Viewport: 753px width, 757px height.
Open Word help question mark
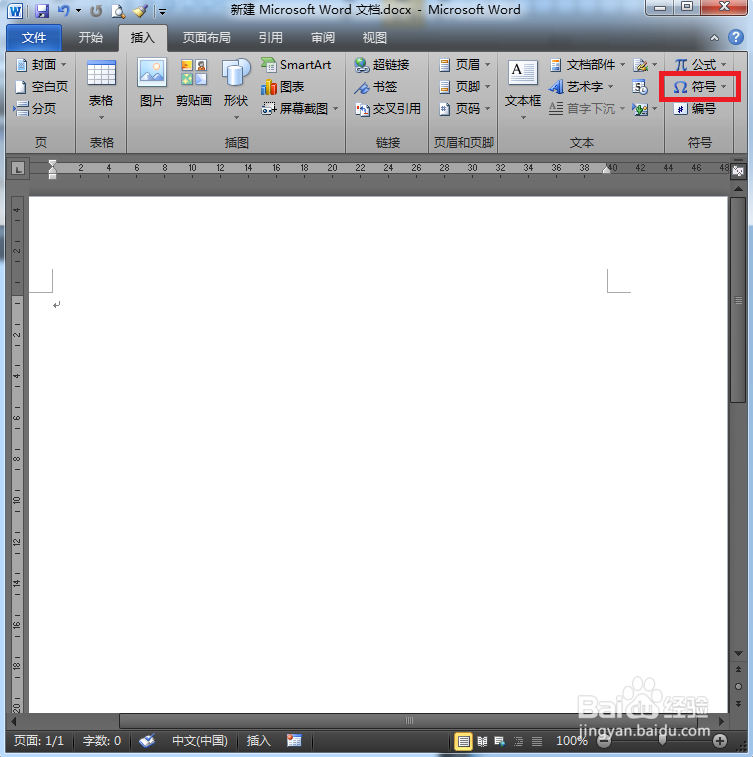(x=736, y=37)
